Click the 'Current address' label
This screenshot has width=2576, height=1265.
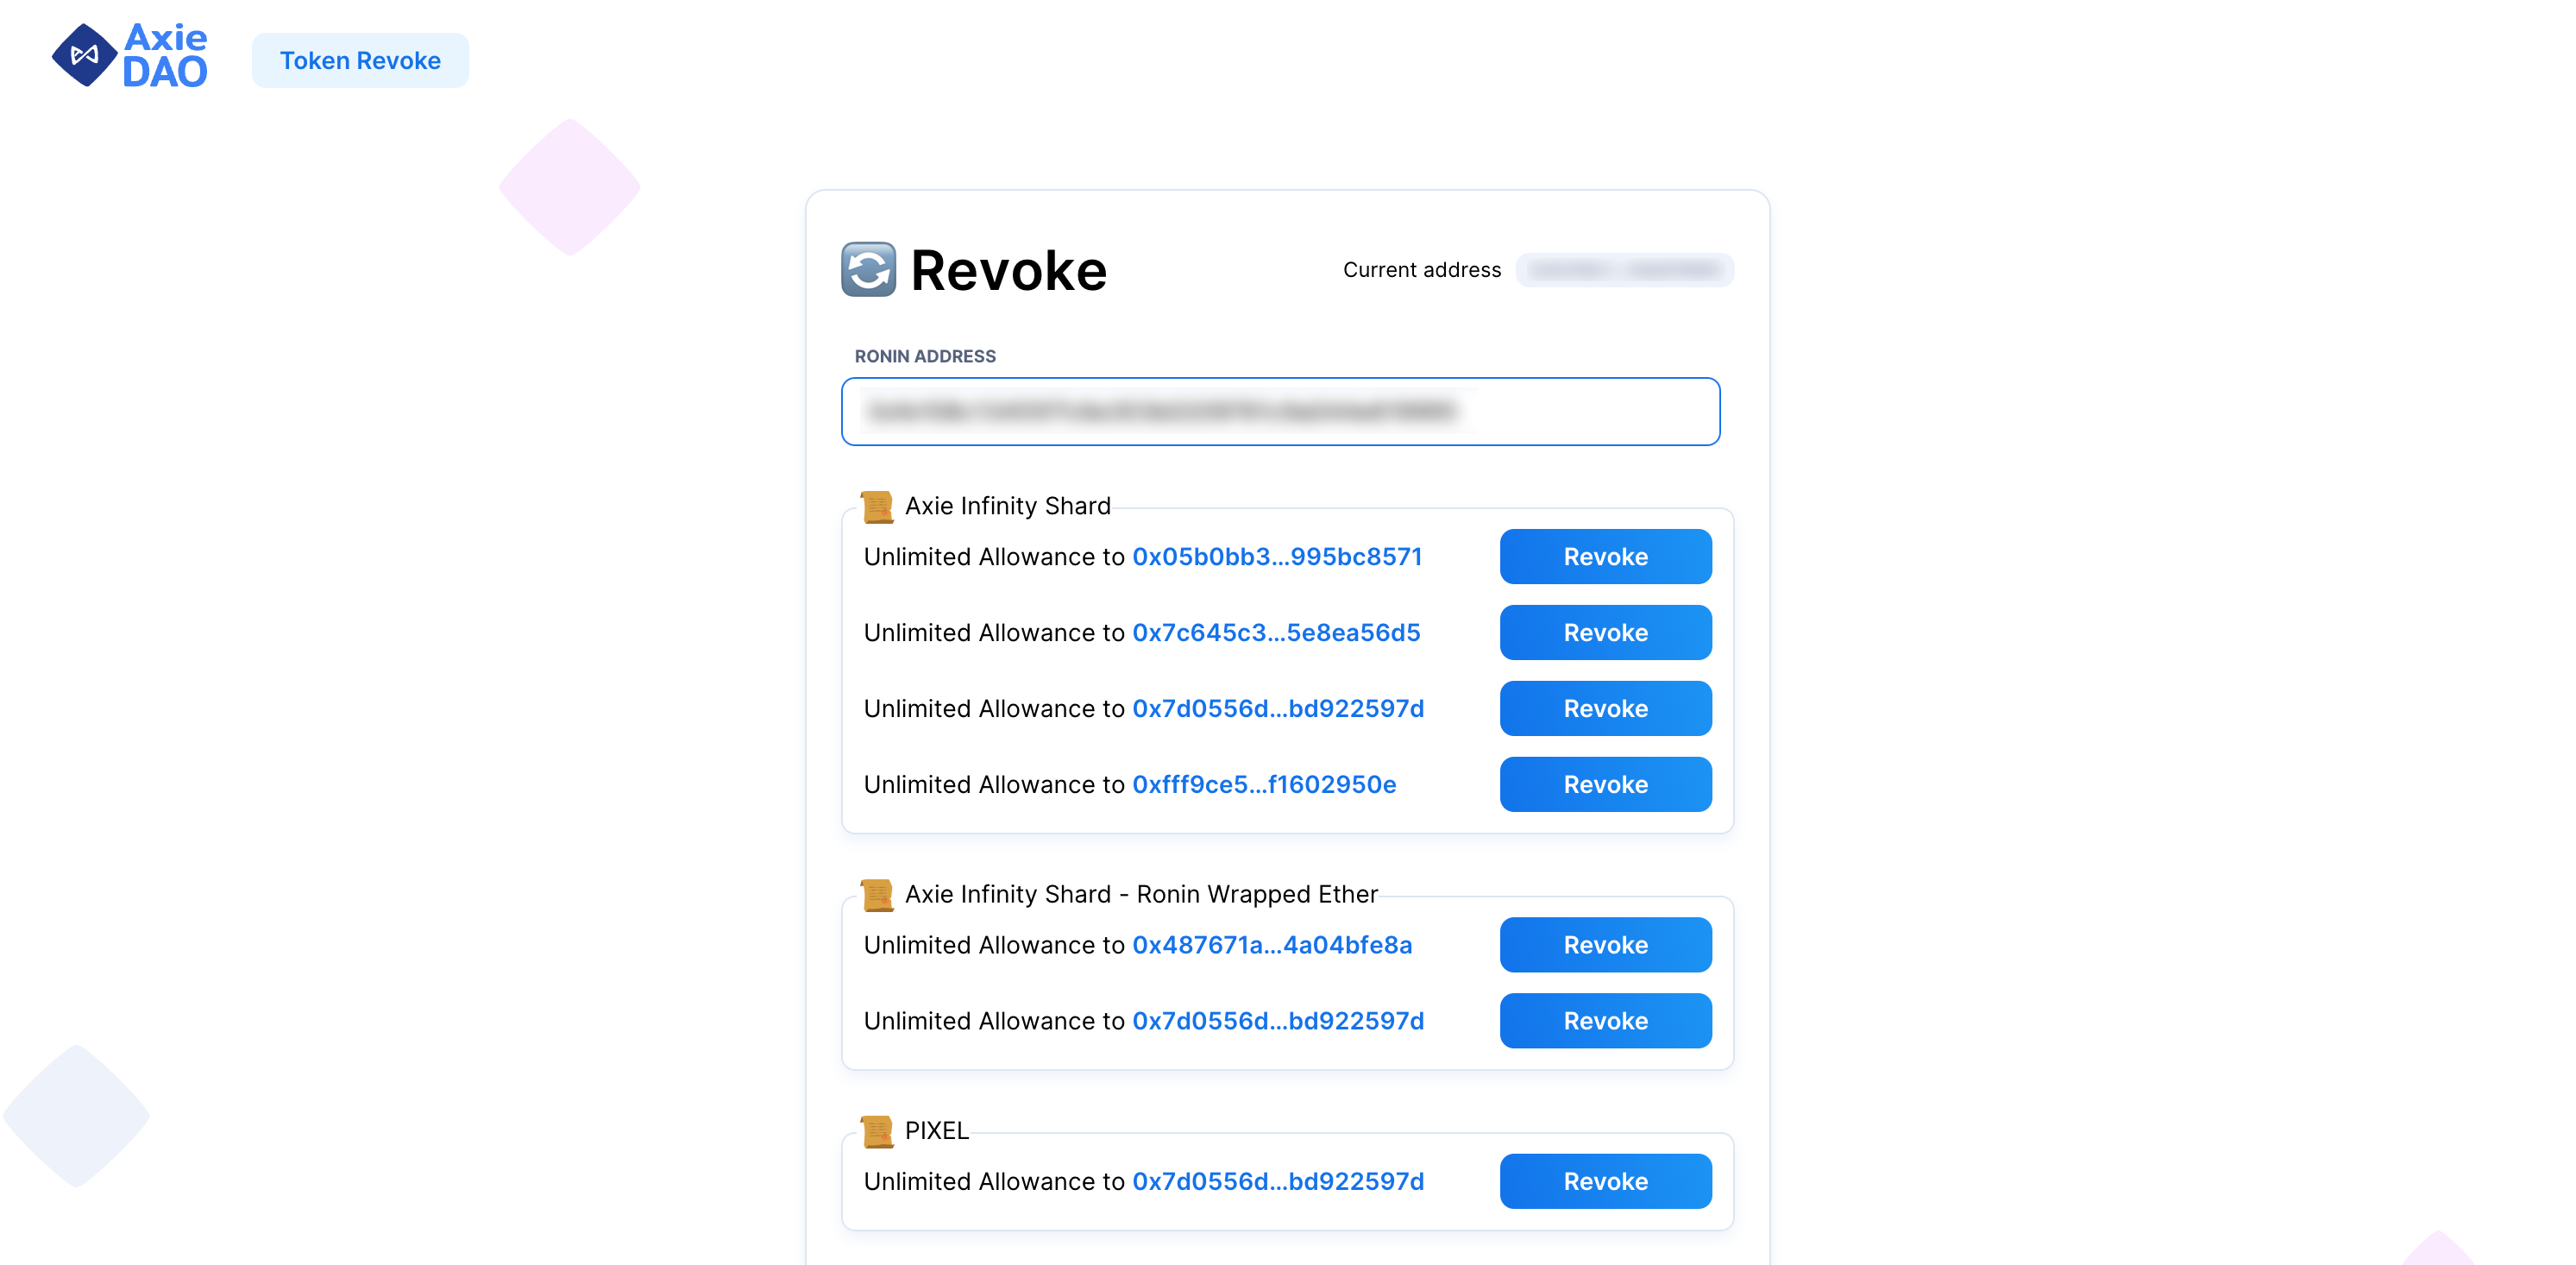(1422, 270)
